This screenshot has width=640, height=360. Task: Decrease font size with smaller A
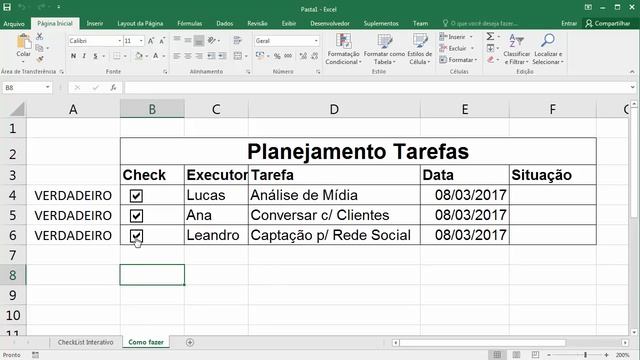(162, 41)
